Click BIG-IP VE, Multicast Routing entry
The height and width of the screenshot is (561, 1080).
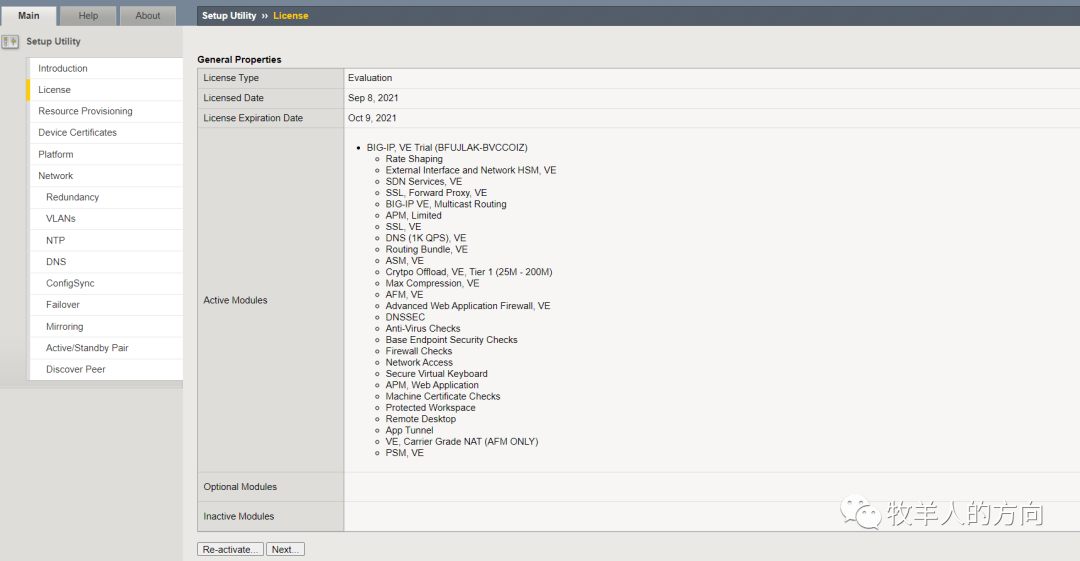pos(446,204)
